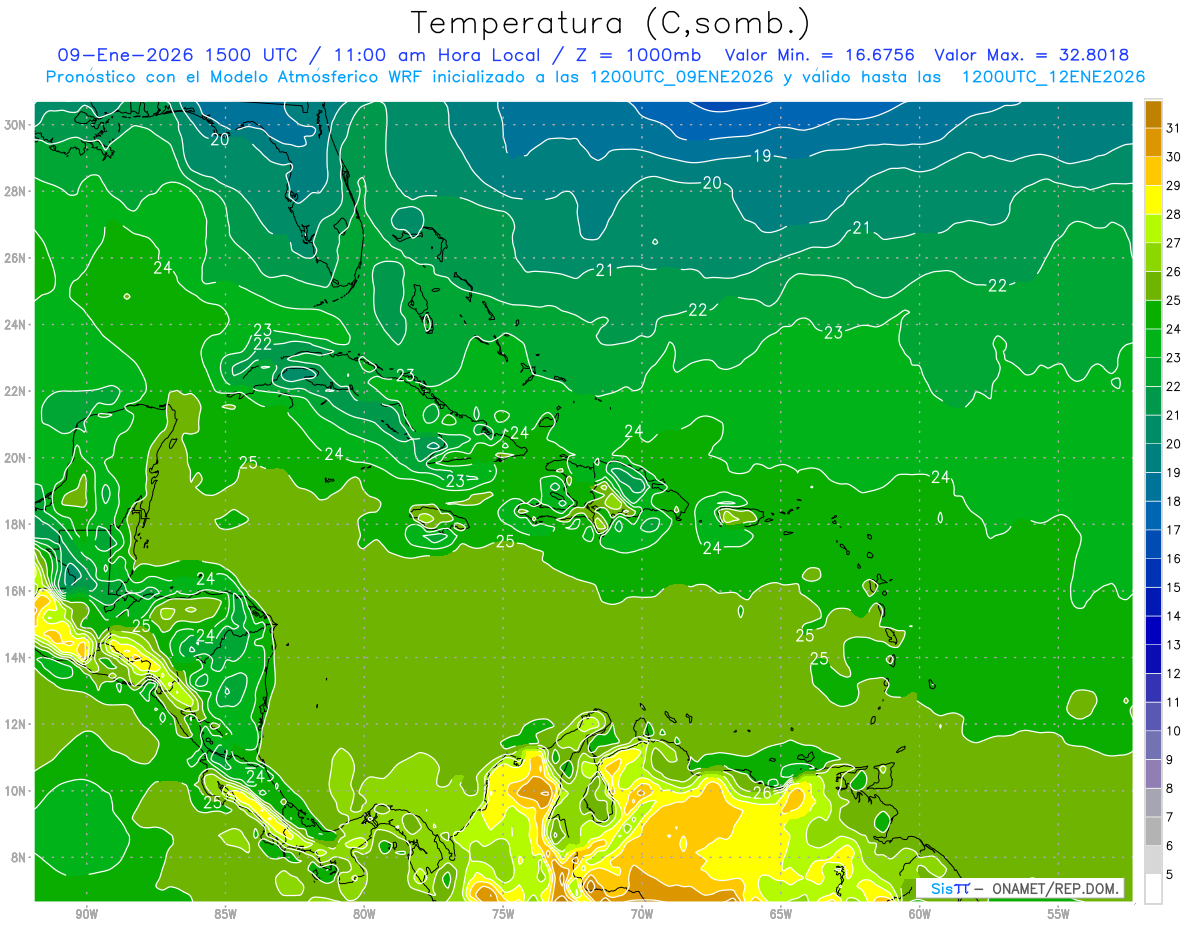This screenshot has width=1200, height=927.
Task: Click the 8N latitude axis label
Action: pos(20,857)
